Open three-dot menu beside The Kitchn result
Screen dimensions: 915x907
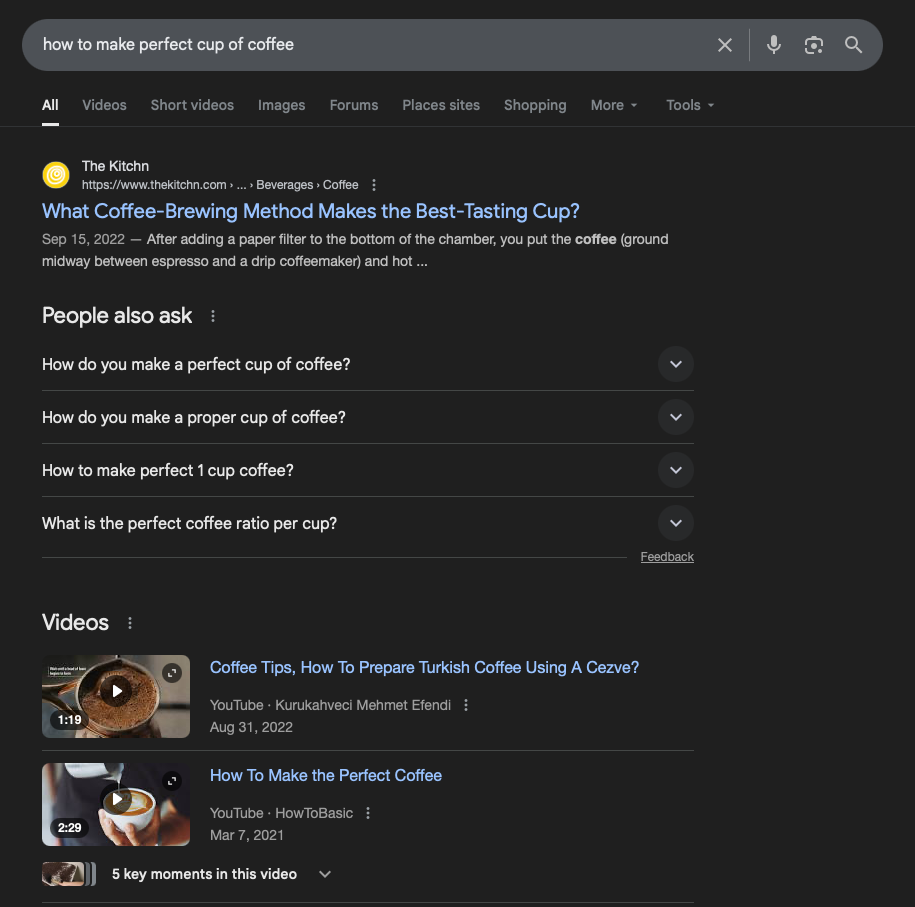(374, 185)
